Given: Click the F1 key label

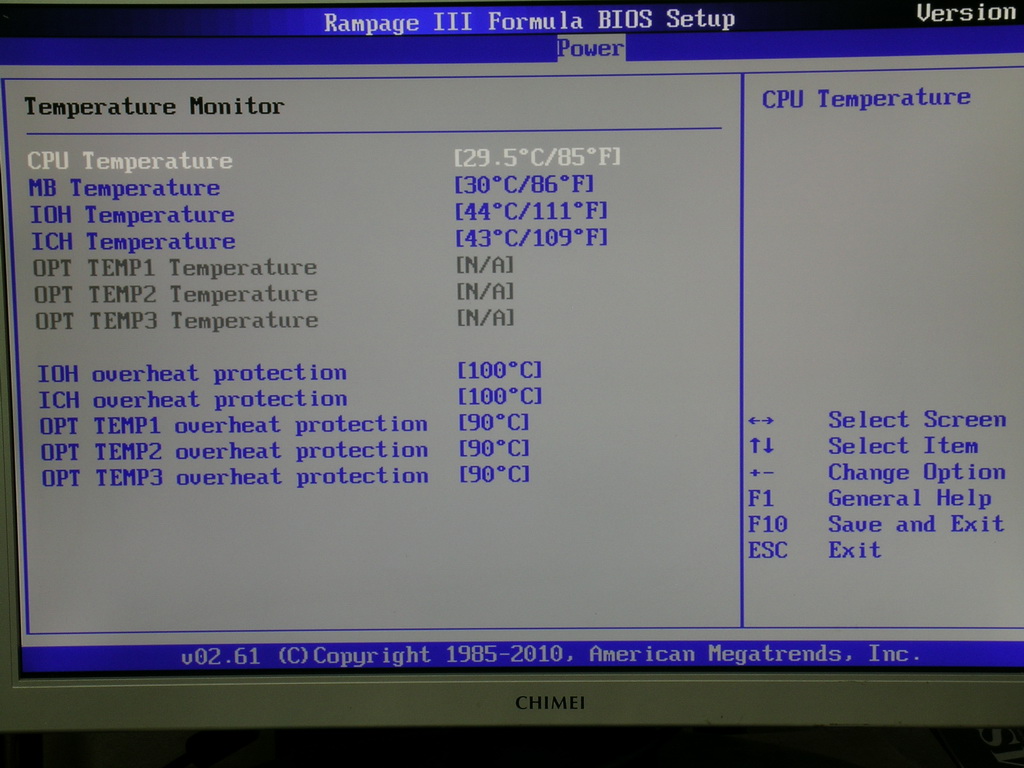Looking at the screenshot, I should coord(761,498).
